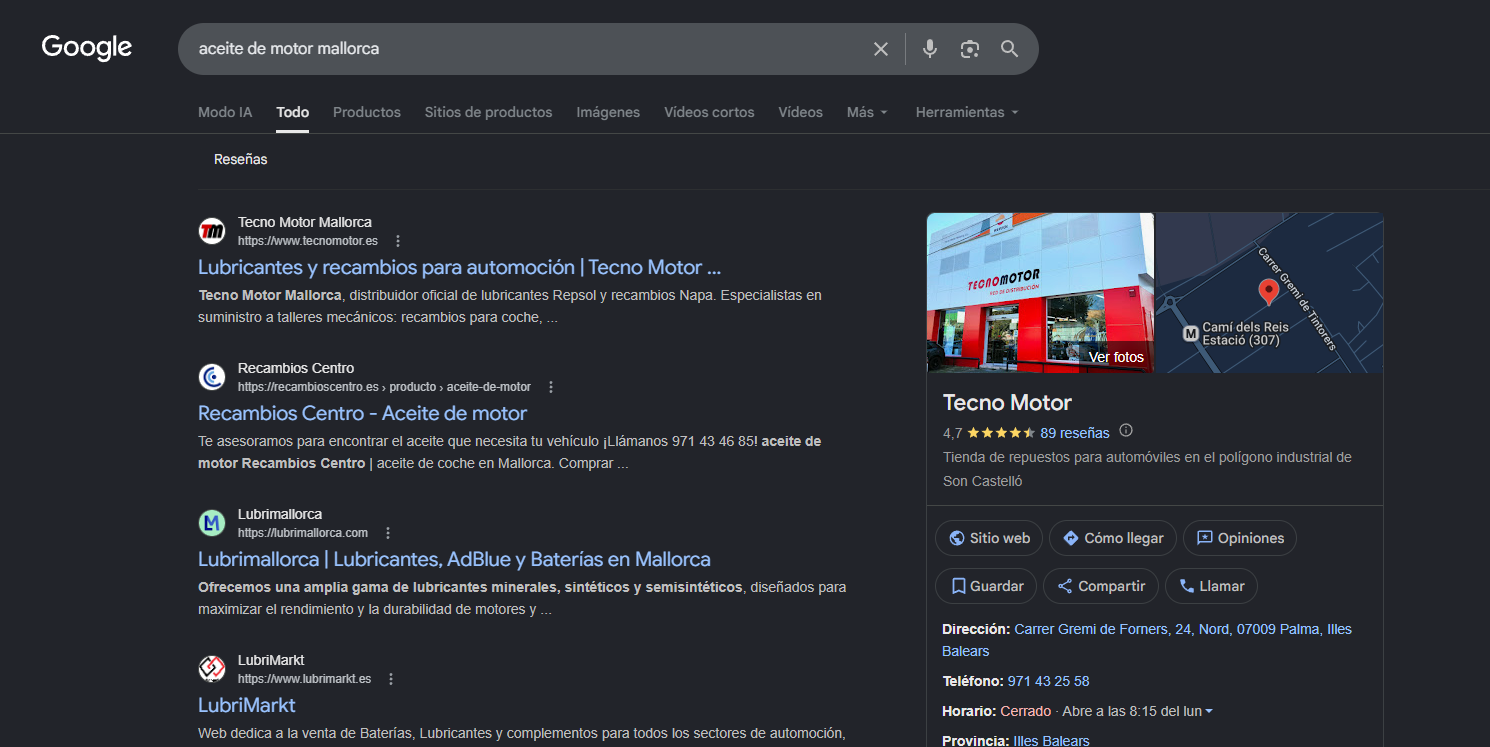Open Lubricantes y recambios Tecno Motor link
This screenshot has height=747, width=1490.
[459, 267]
